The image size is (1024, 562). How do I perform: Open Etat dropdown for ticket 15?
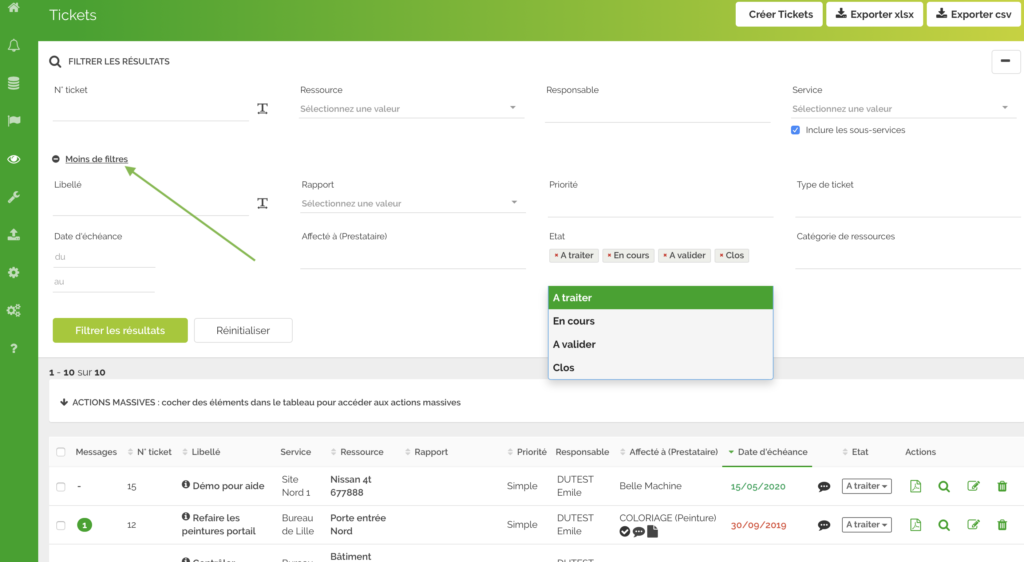coord(866,487)
